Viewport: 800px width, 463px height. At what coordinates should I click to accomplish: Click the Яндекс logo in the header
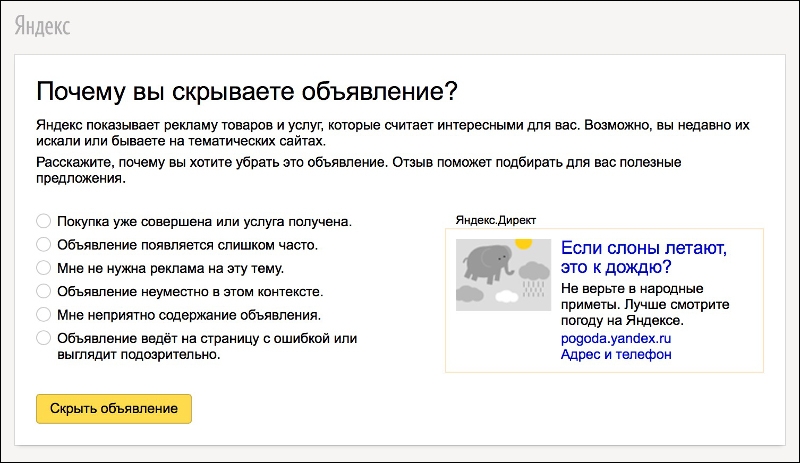(42, 26)
